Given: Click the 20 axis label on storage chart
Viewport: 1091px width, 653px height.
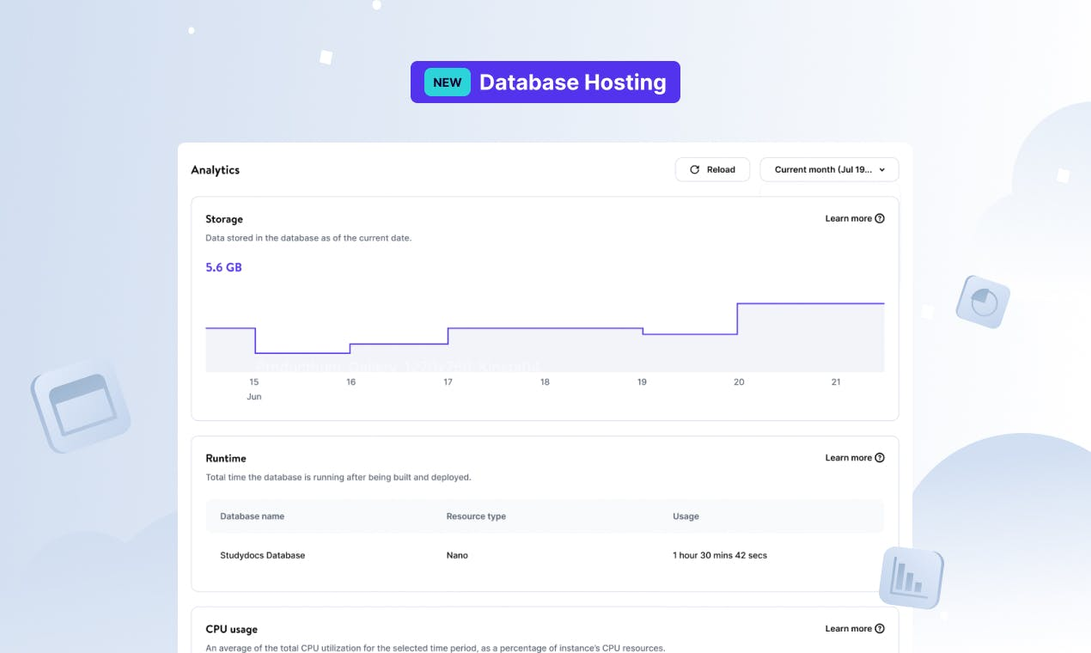Looking at the screenshot, I should point(739,382).
